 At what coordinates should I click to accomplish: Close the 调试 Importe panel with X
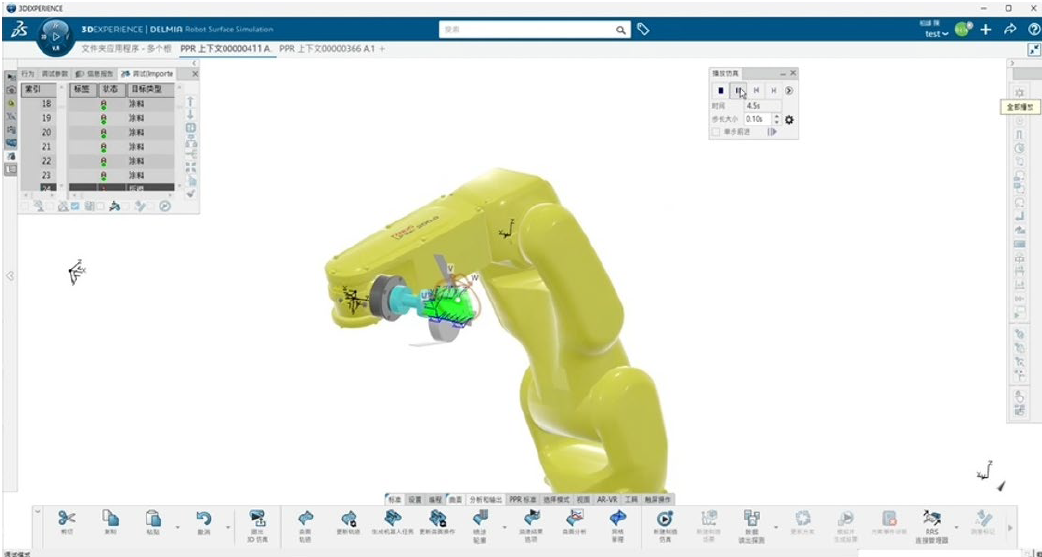195,74
